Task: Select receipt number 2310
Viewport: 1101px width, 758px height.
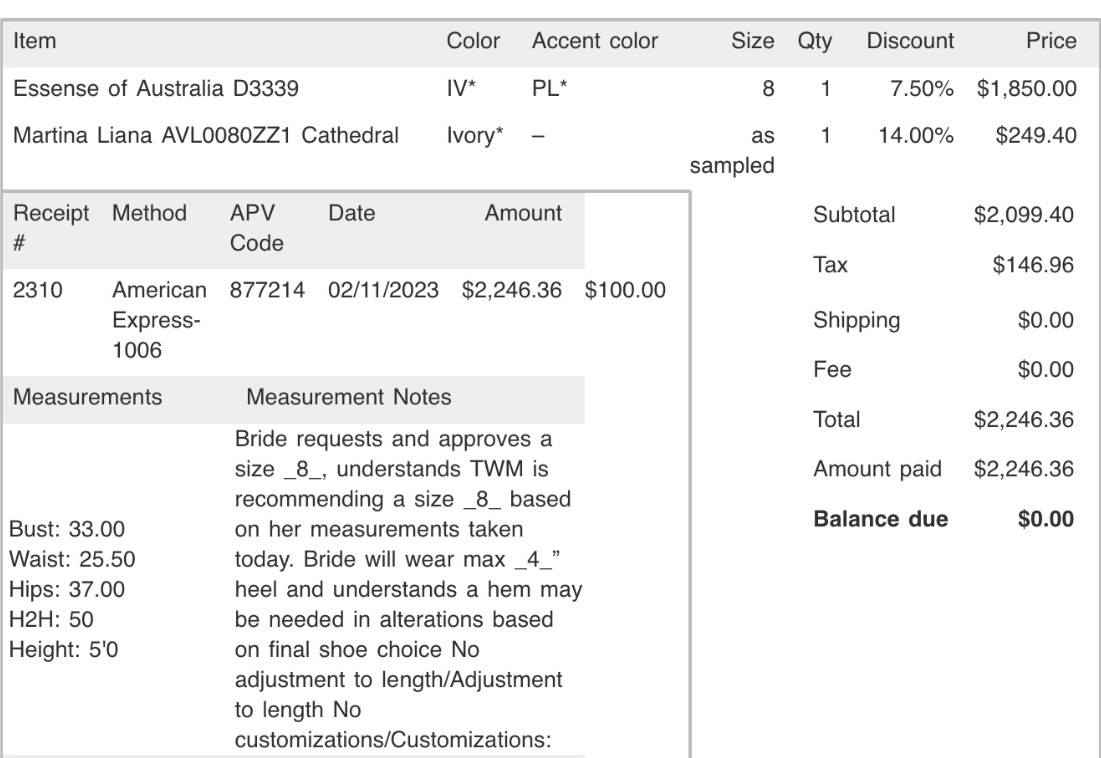Action: (38, 290)
